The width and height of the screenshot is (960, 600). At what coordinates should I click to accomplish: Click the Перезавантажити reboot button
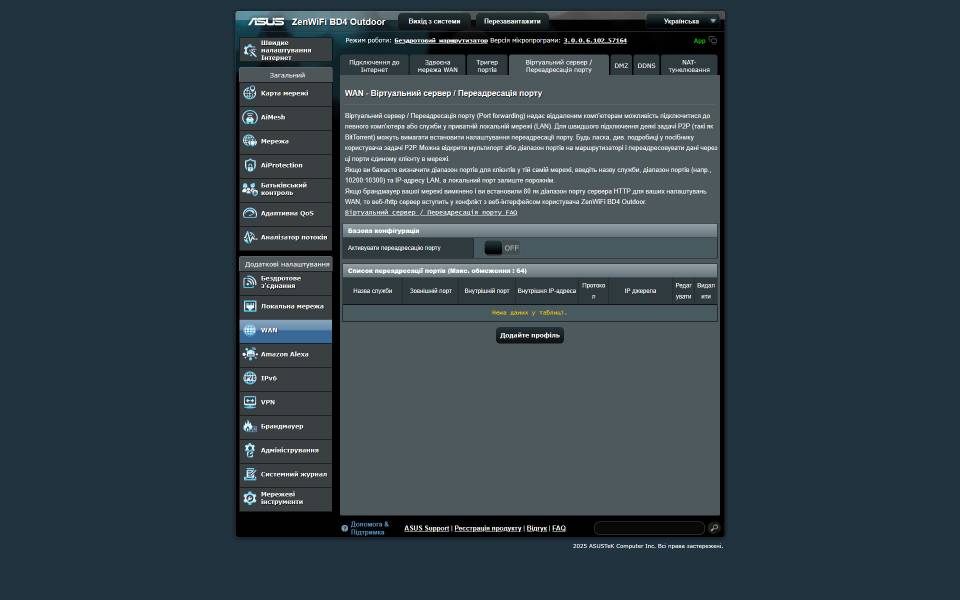coord(512,21)
